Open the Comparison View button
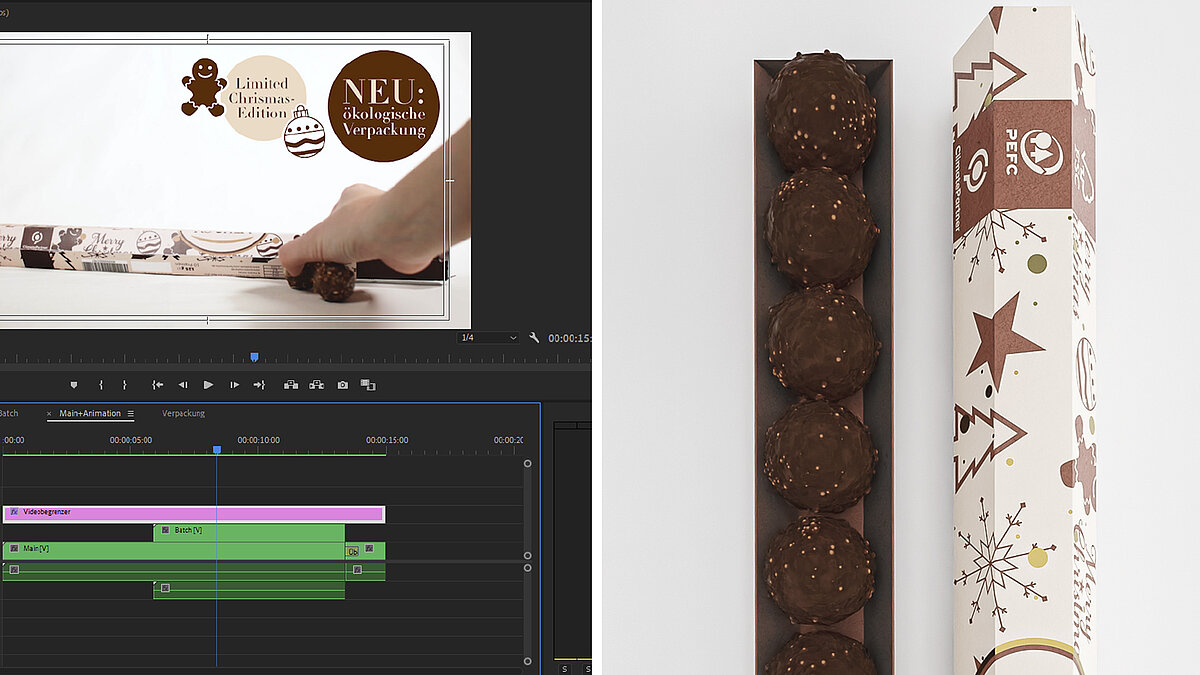 (x=368, y=385)
